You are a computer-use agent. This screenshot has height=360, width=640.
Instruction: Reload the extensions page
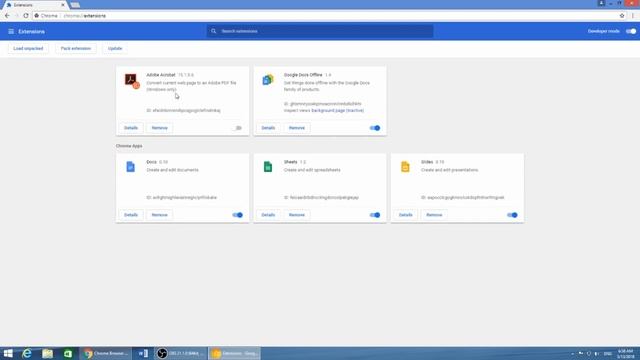[x=26, y=16]
